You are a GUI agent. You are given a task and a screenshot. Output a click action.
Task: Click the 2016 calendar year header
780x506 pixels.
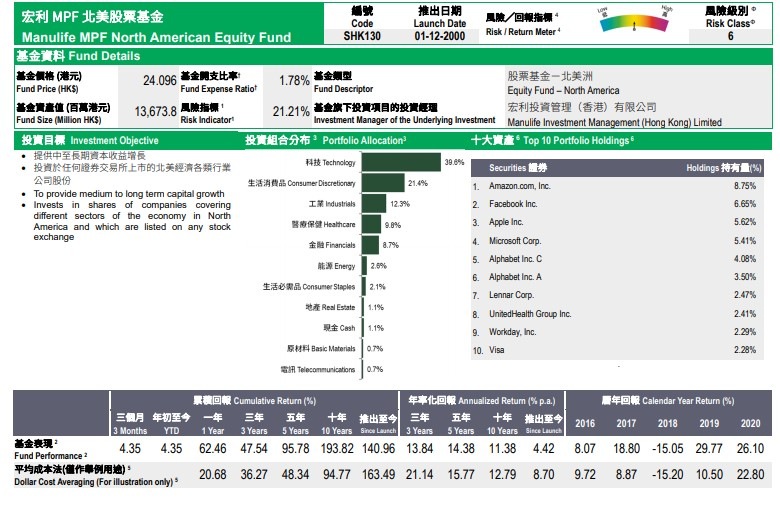pyautogui.click(x=585, y=423)
